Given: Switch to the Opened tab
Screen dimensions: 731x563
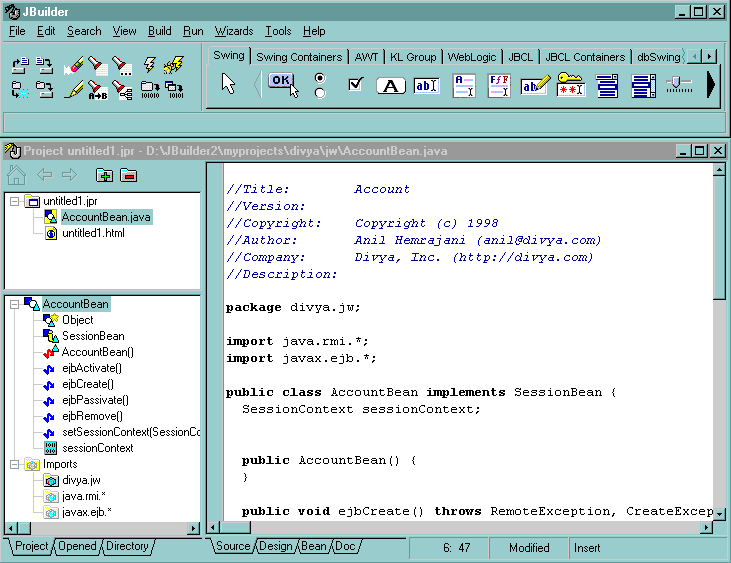Looking at the screenshot, I should 77,546.
